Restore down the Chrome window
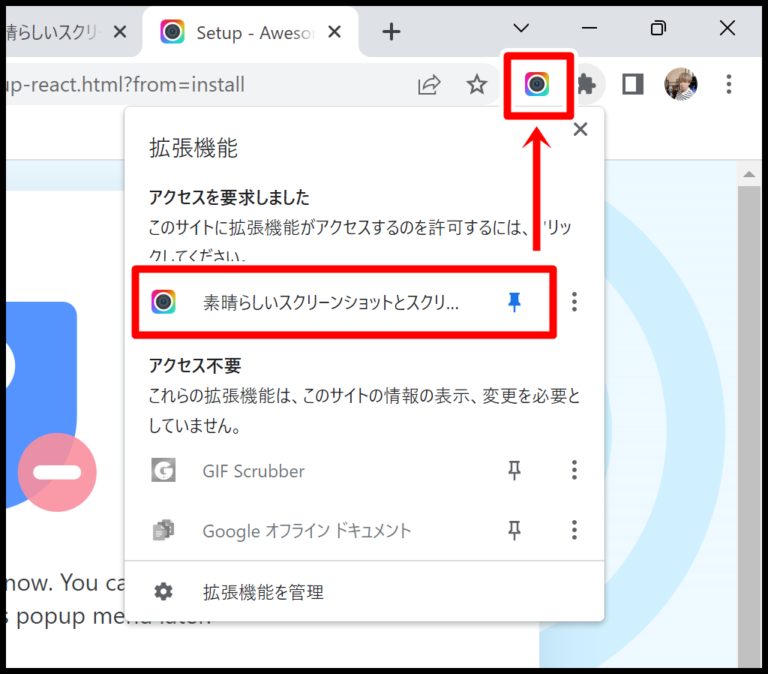 [658, 28]
